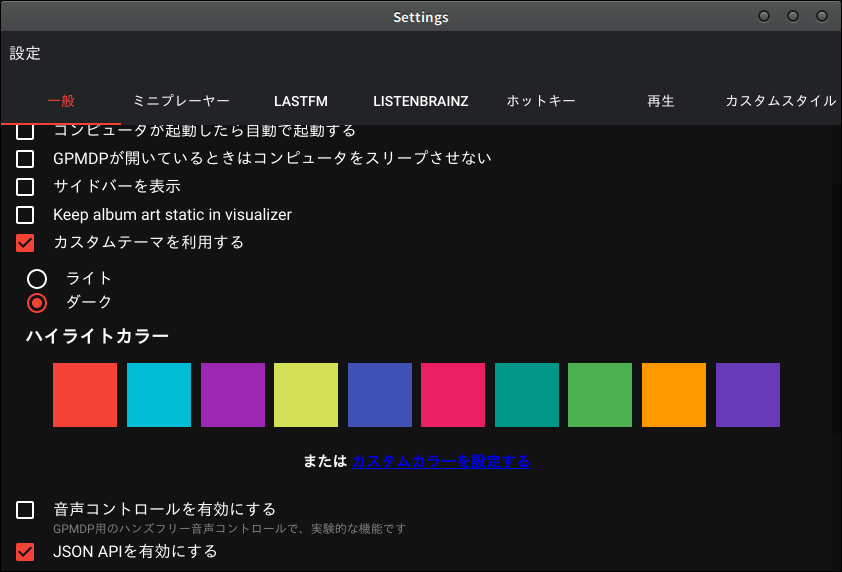Select the ホットキー tab
842x572 pixels.
pyautogui.click(x=541, y=100)
